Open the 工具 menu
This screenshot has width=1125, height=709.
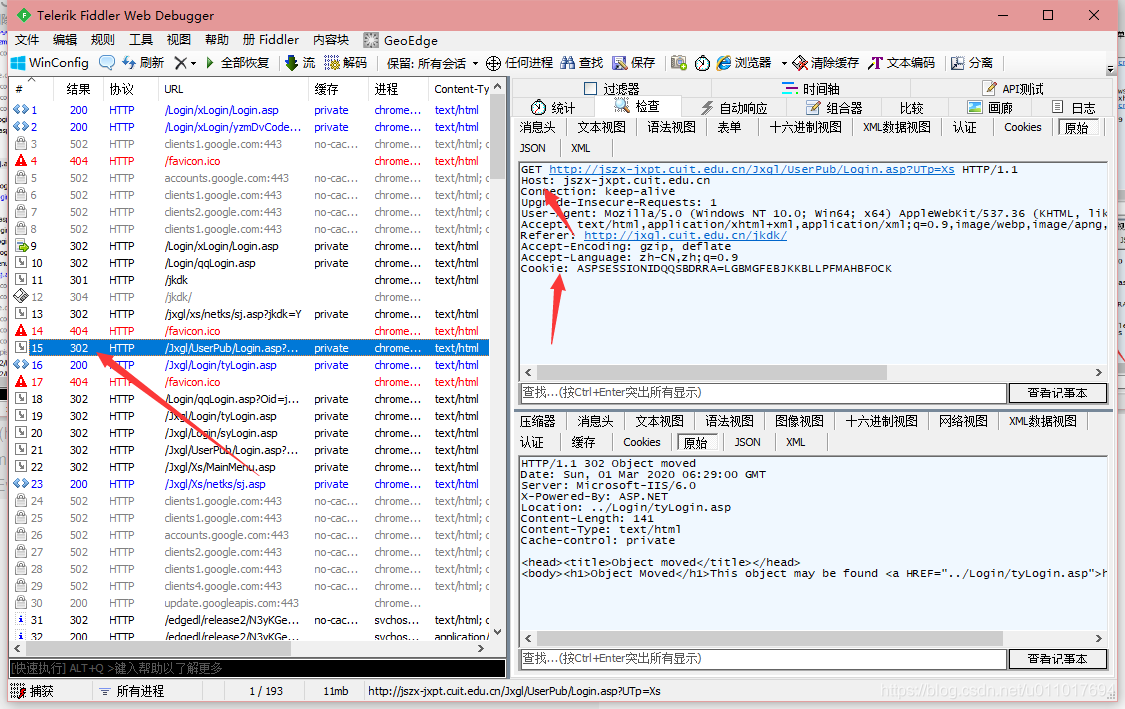click(x=141, y=39)
